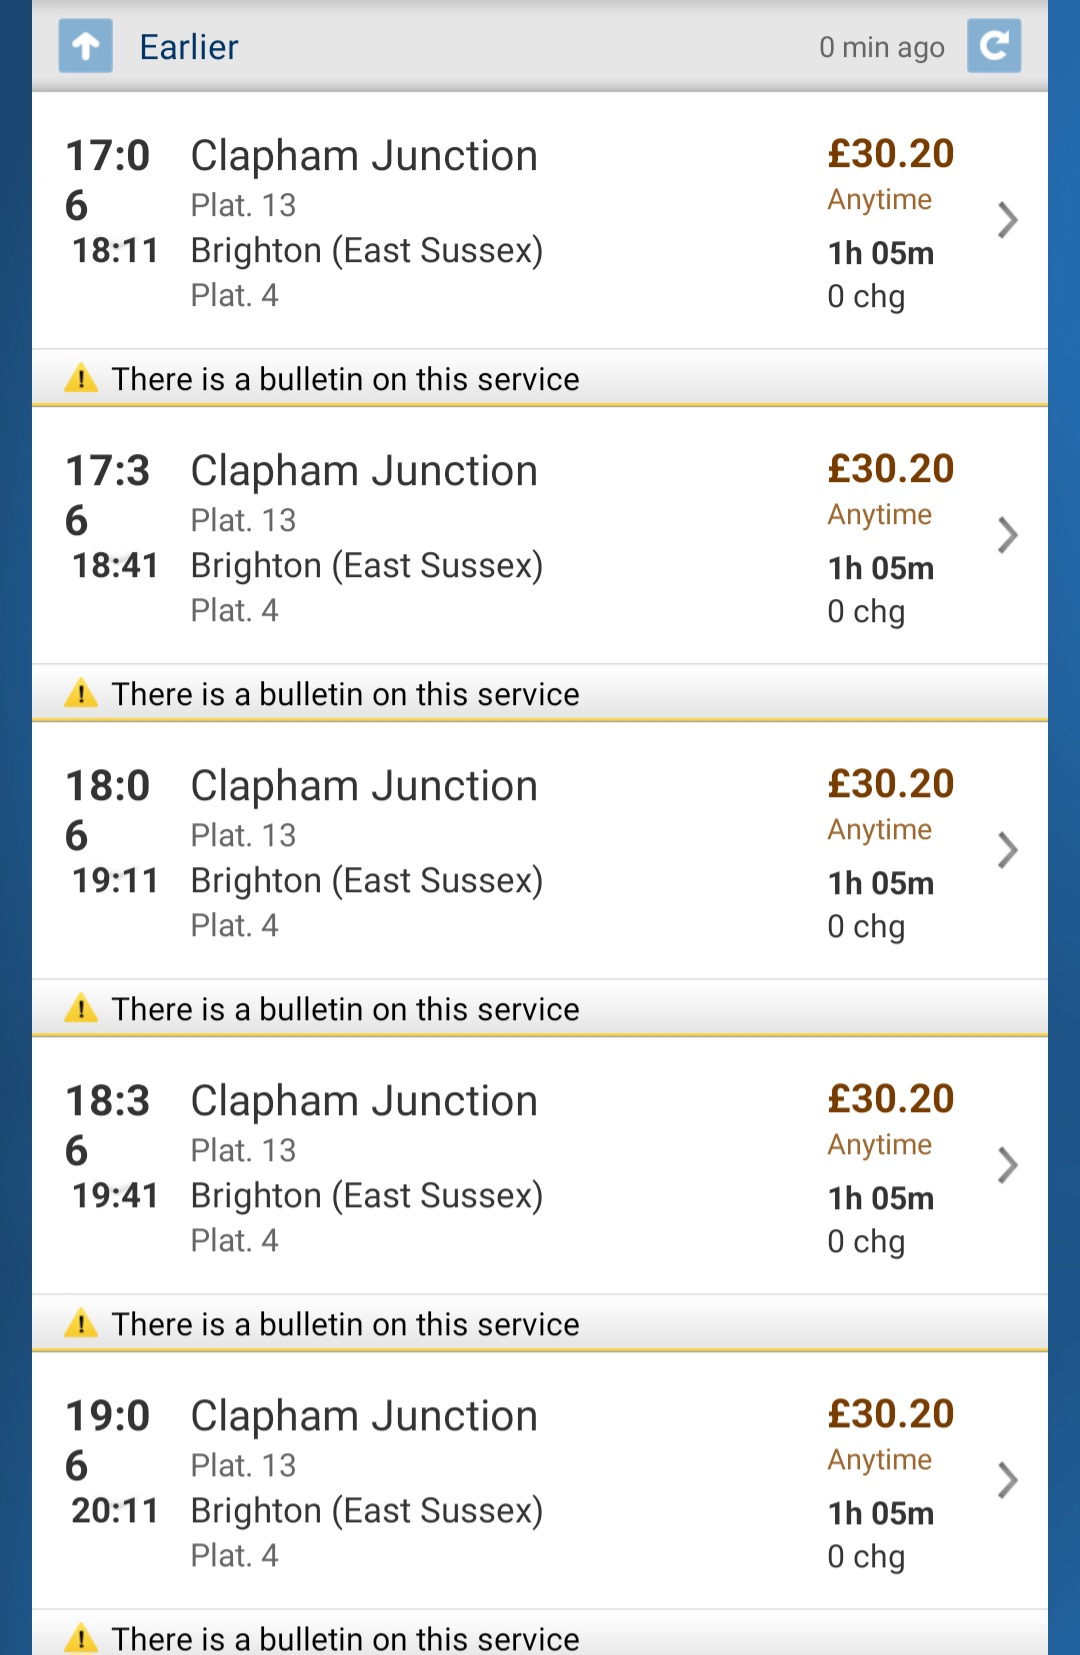Open details chevron for 19:06 train
Viewport: 1080px width, 1655px height.
coord(1008,1480)
